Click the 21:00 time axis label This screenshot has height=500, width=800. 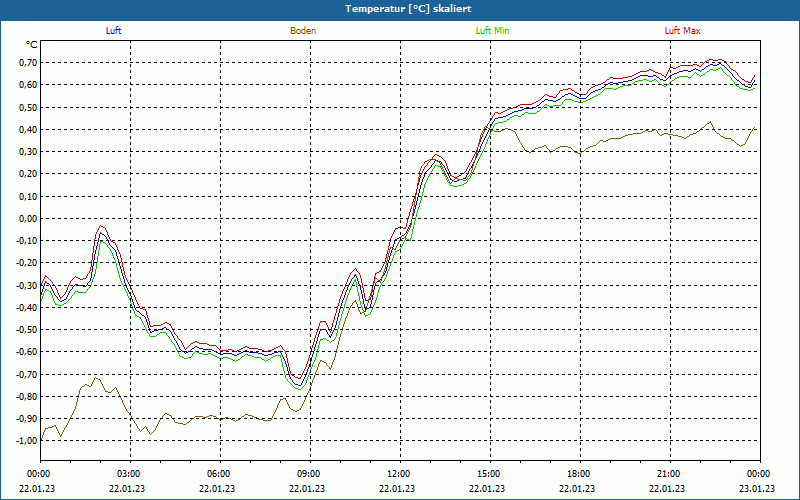[x=670, y=474]
